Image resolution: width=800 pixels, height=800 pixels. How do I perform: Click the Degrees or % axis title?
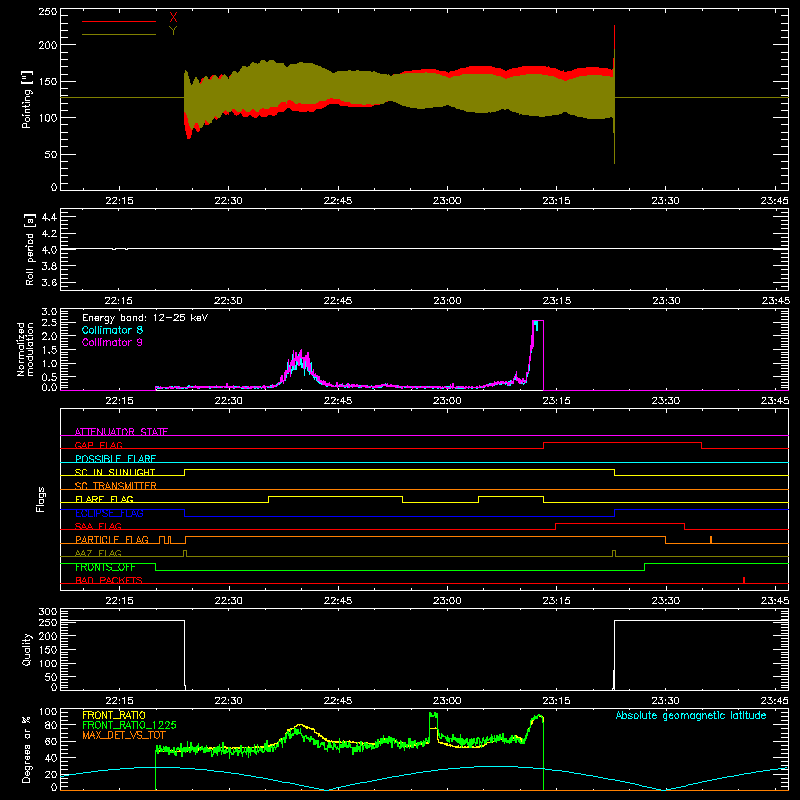(x=26, y=749)
